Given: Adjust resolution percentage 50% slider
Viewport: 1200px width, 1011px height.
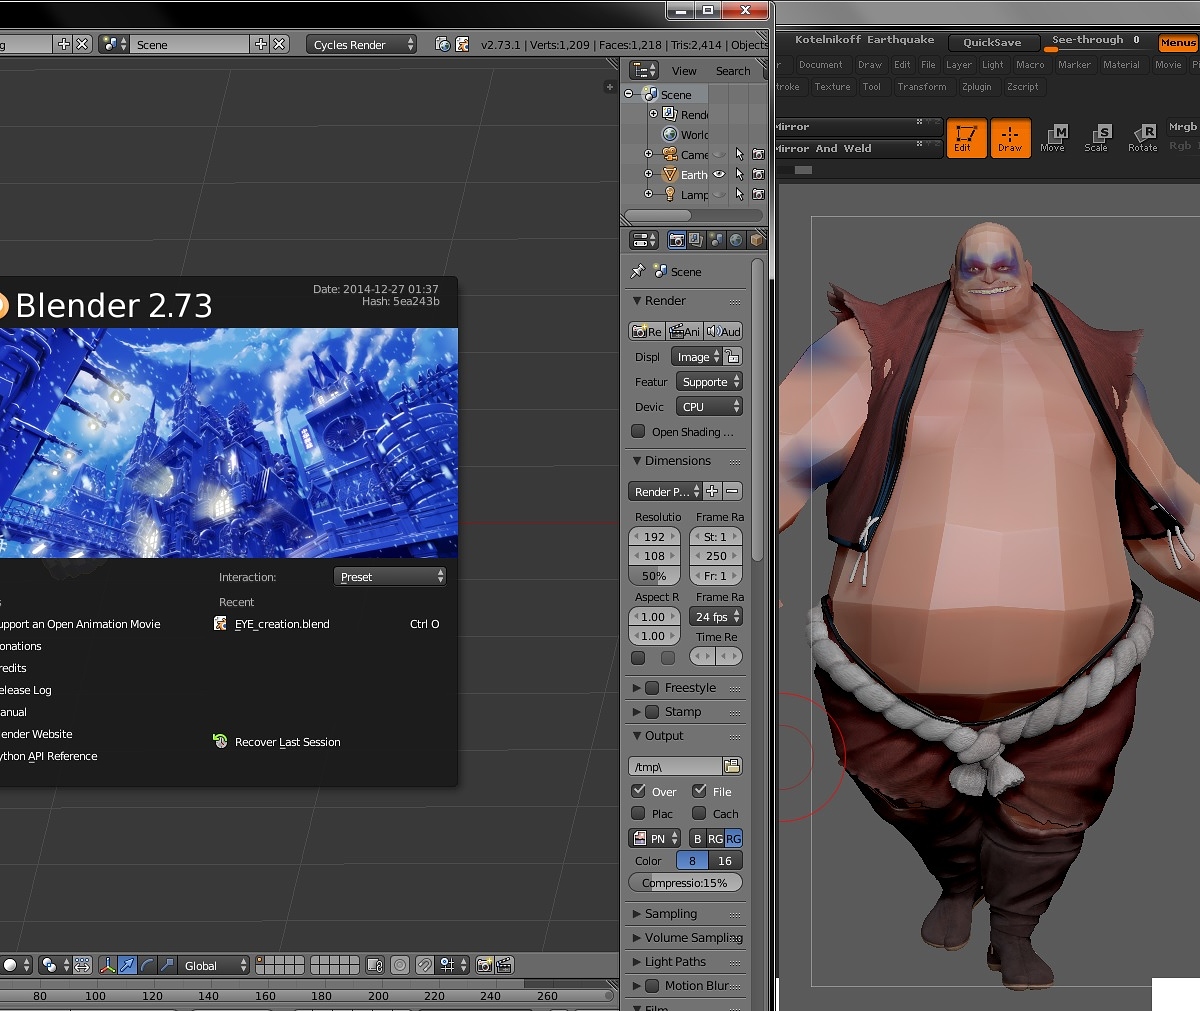Looking at the screenshot, I should (x=654, y=576).
